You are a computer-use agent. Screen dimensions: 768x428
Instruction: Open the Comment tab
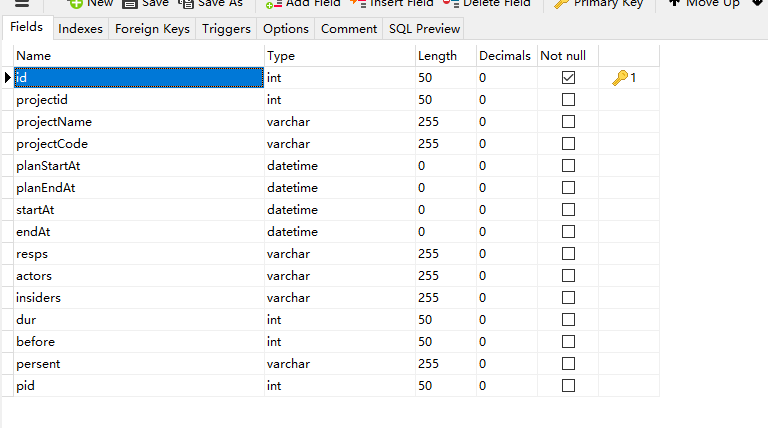pyautogui.click(x=349, y=29)
